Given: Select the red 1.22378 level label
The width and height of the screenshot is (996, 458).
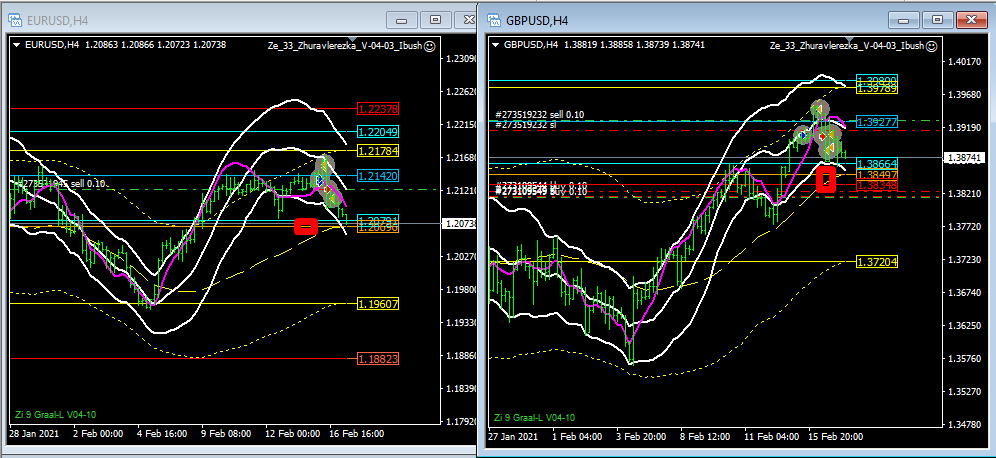Looking at the screenshot, I should 378,109.
